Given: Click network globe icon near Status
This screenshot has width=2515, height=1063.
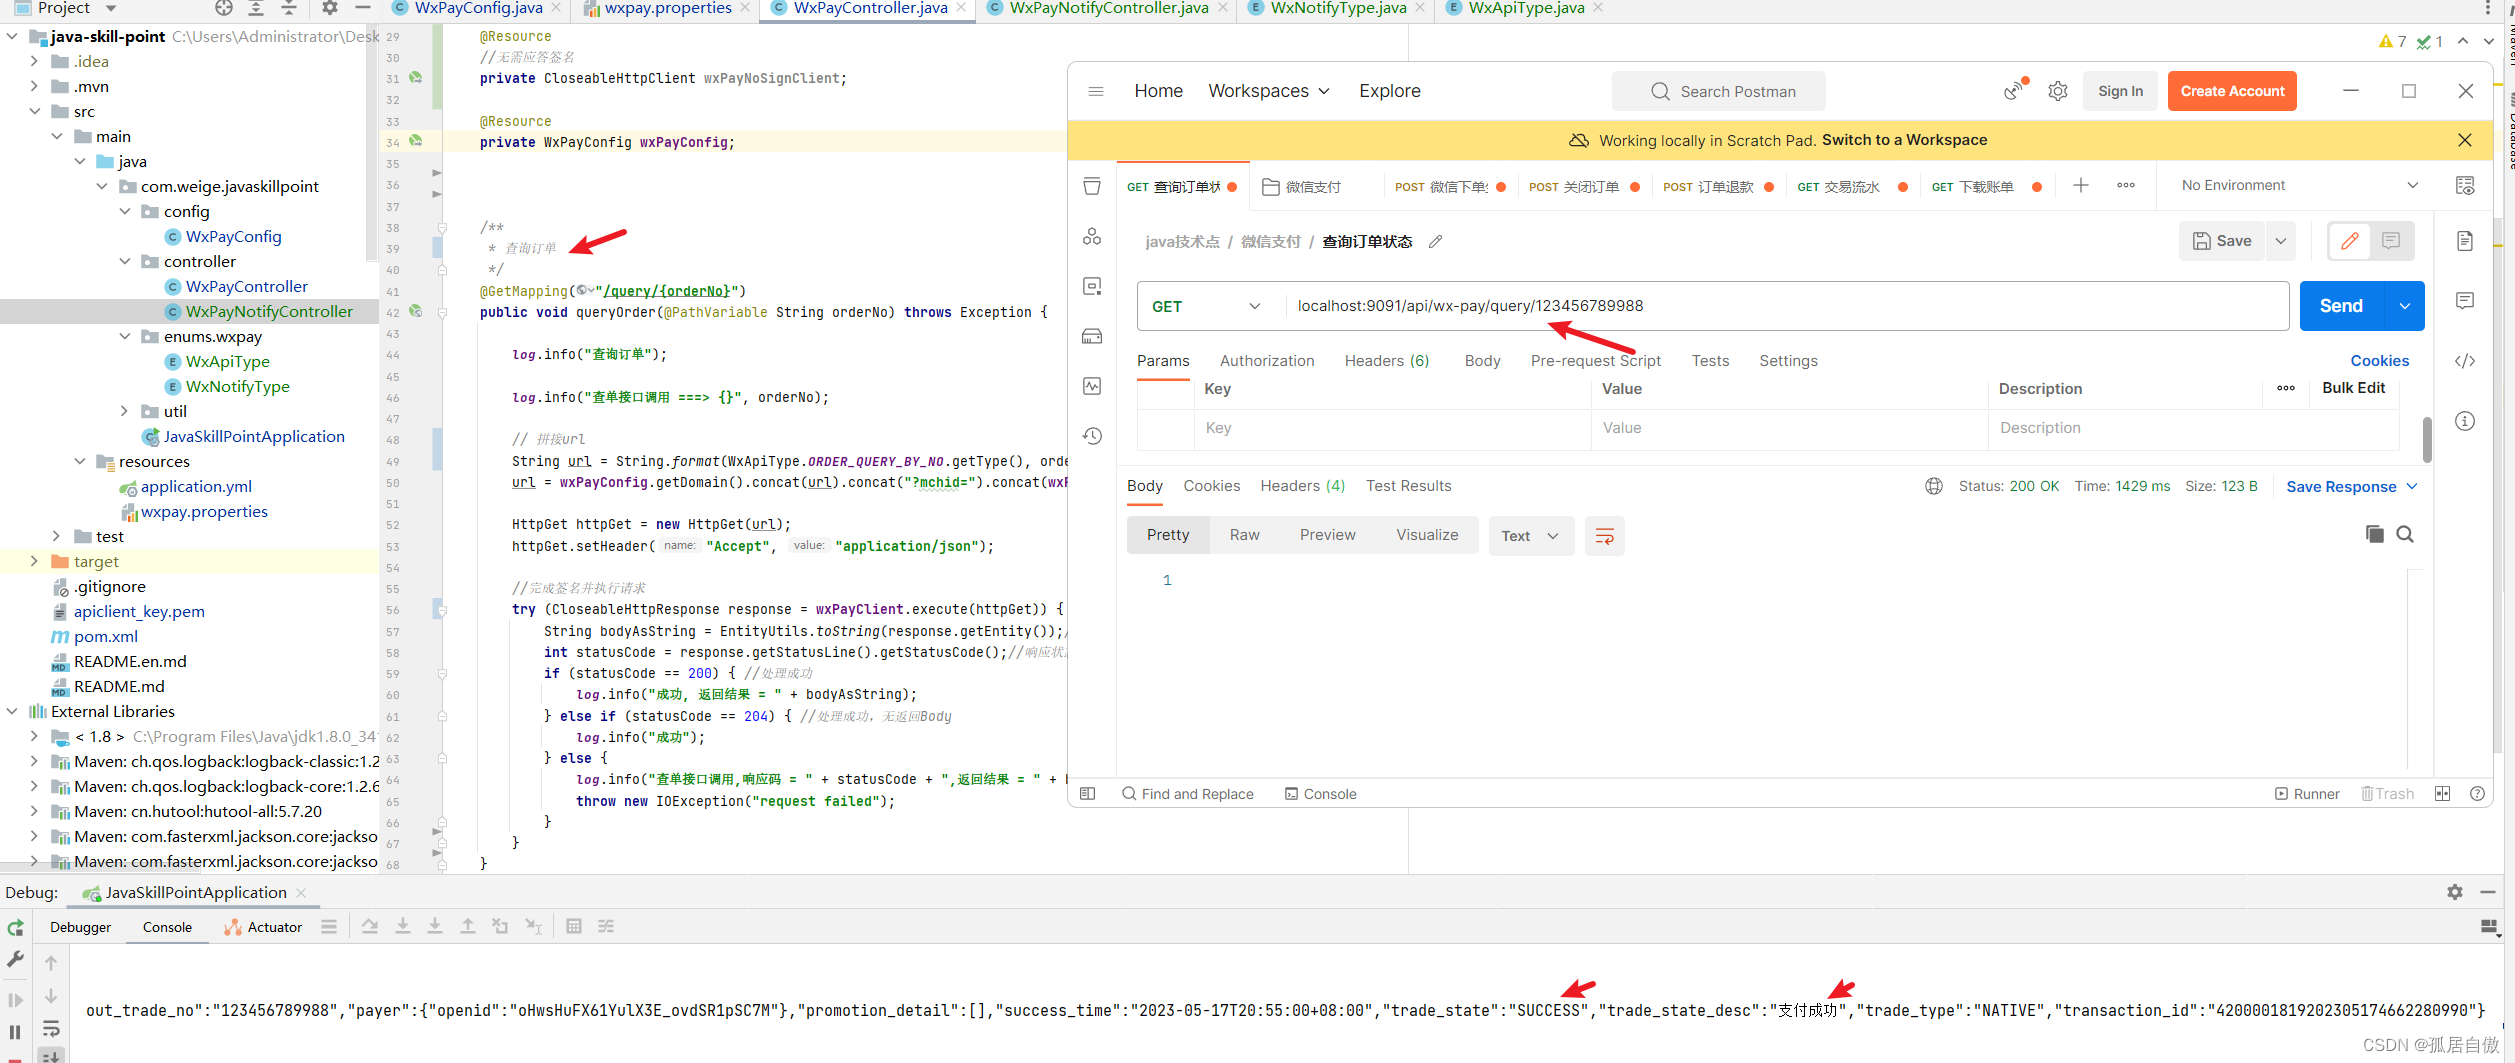Looking at the screenshot, I should point(1934,486).
